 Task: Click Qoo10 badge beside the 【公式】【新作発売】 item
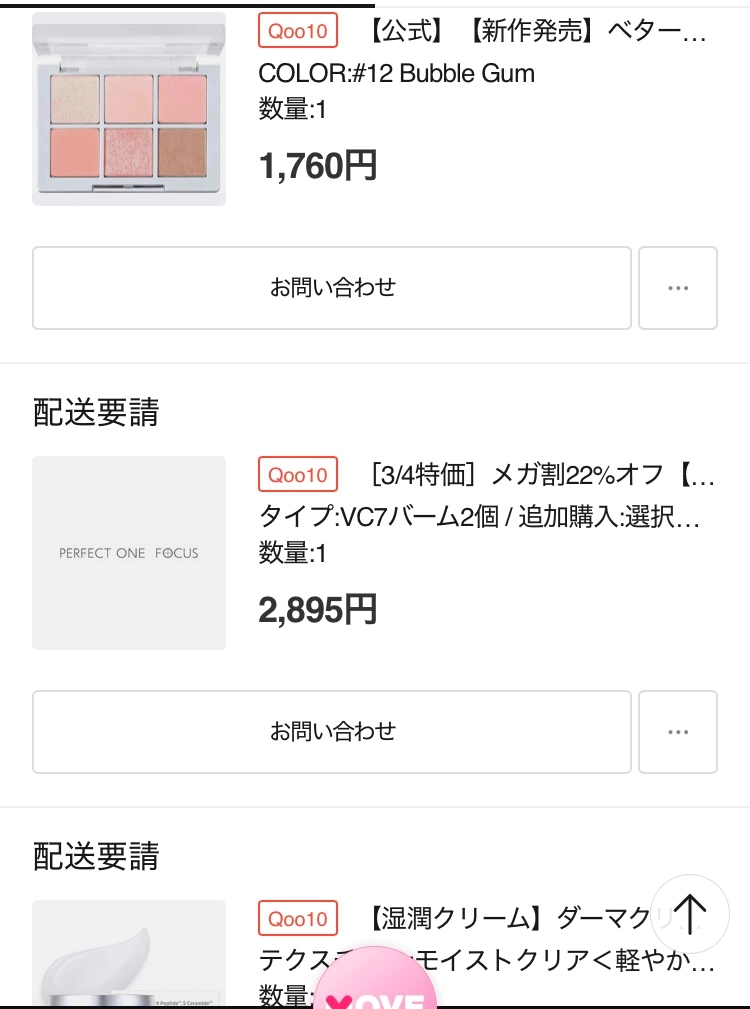pyautogui.click(x=298, y=31)
